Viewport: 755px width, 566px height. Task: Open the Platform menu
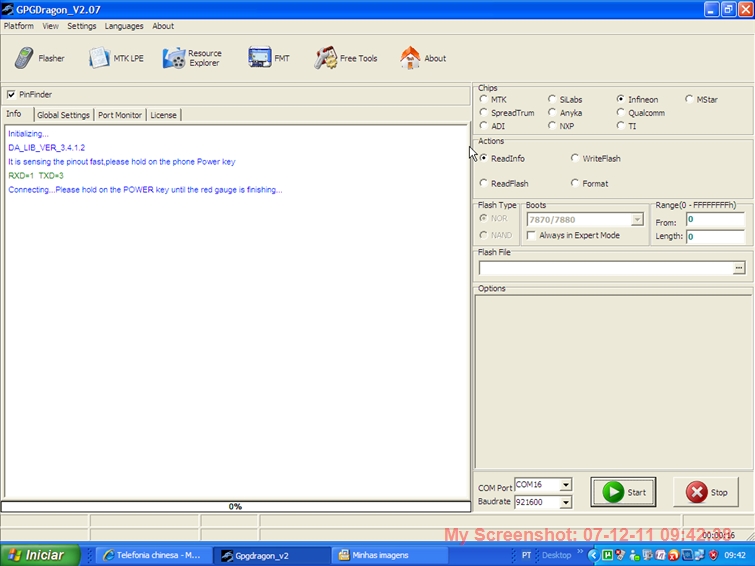tap(19, 26)
